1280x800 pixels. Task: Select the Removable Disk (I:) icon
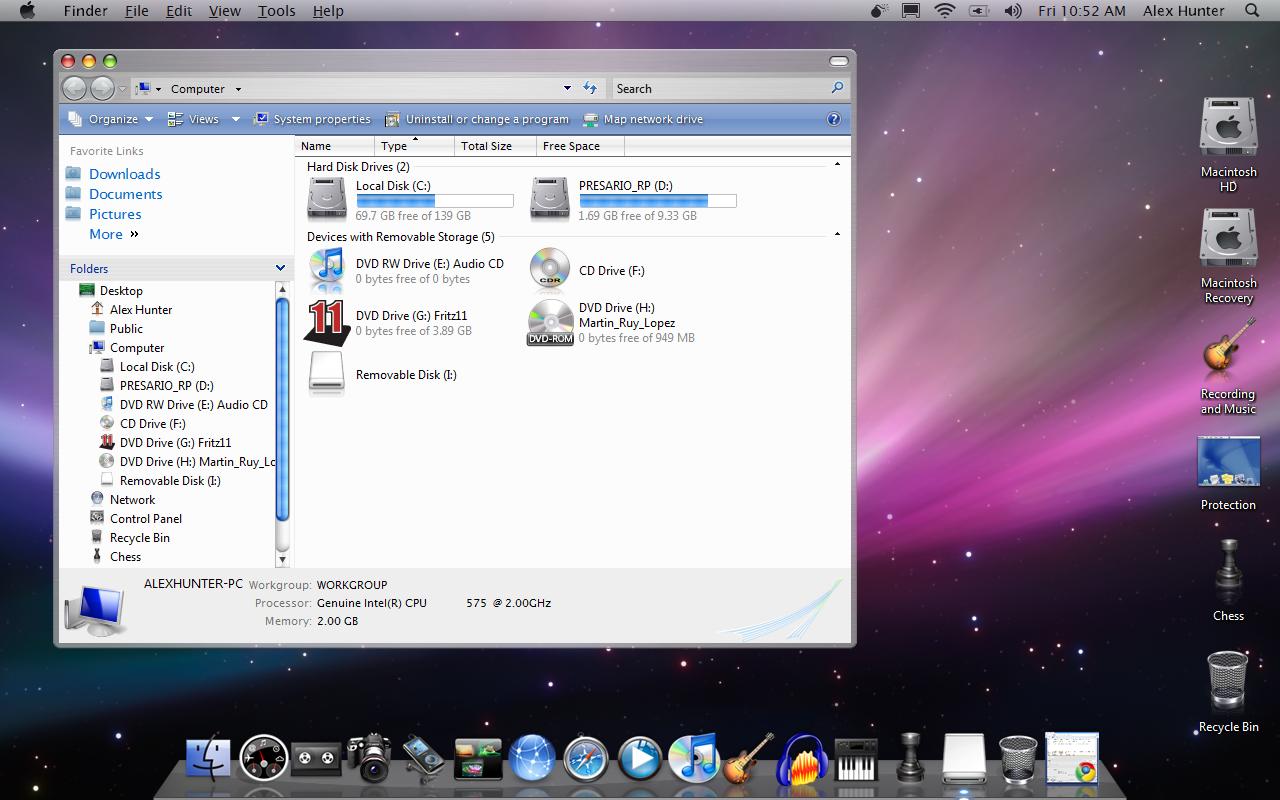click(x=327, y=374)
